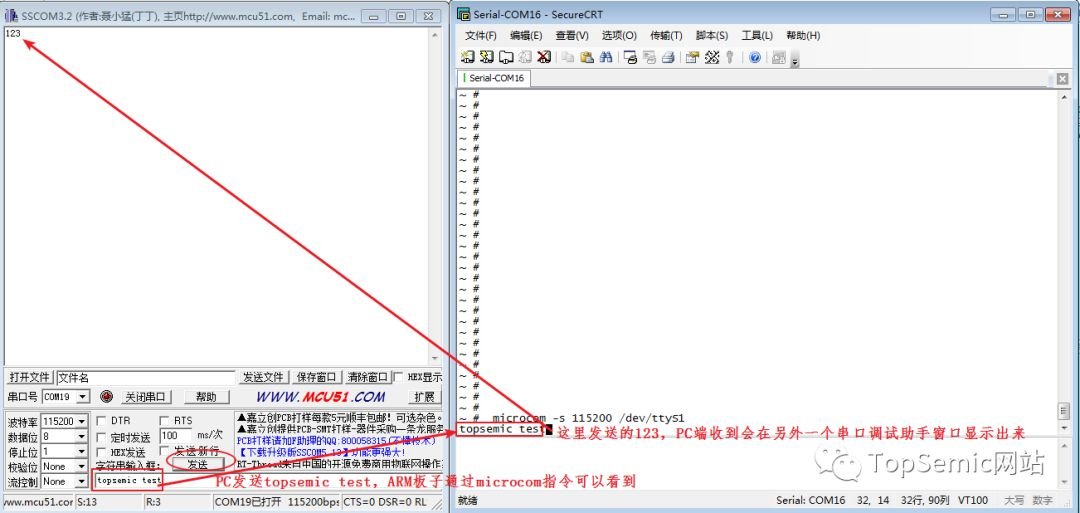Open the 编辑(E) menu in SecureCRT
This screenshot has width=1080, height=513.
pos(526,36)
